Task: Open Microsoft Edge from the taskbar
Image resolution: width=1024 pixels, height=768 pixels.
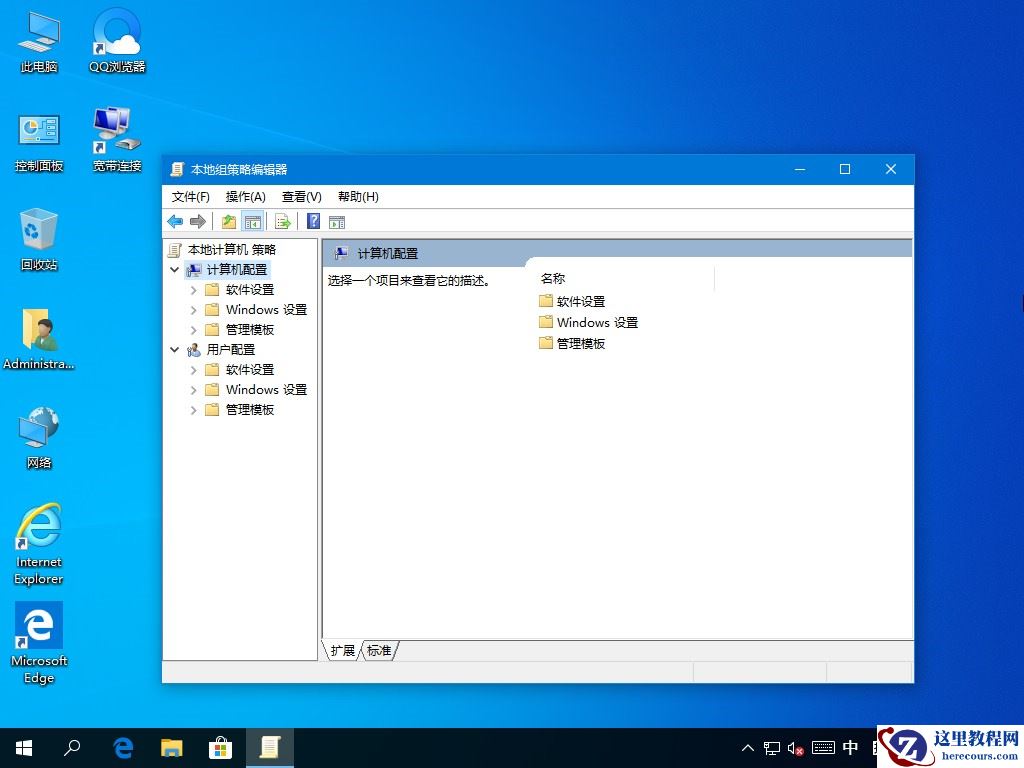Action: coord(123,747)
